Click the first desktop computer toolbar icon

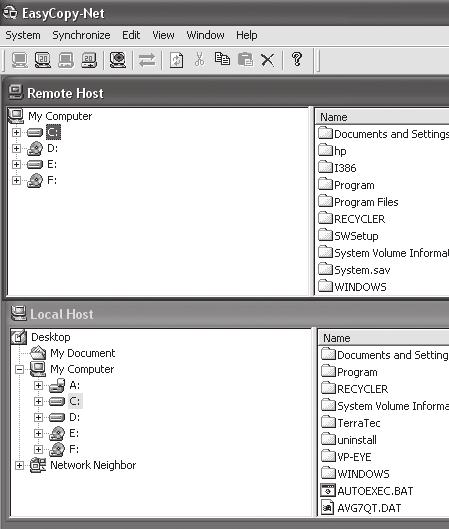pos(20,60)
